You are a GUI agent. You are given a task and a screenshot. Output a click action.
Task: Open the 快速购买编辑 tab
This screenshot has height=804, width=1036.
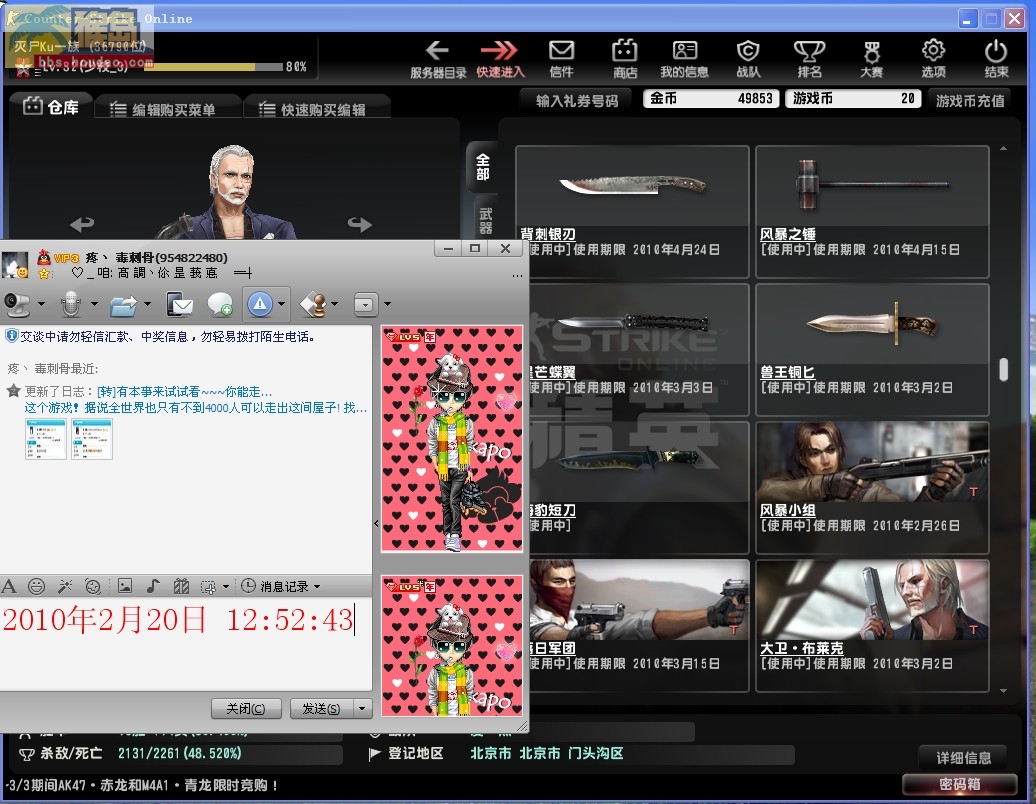[317, 108]
